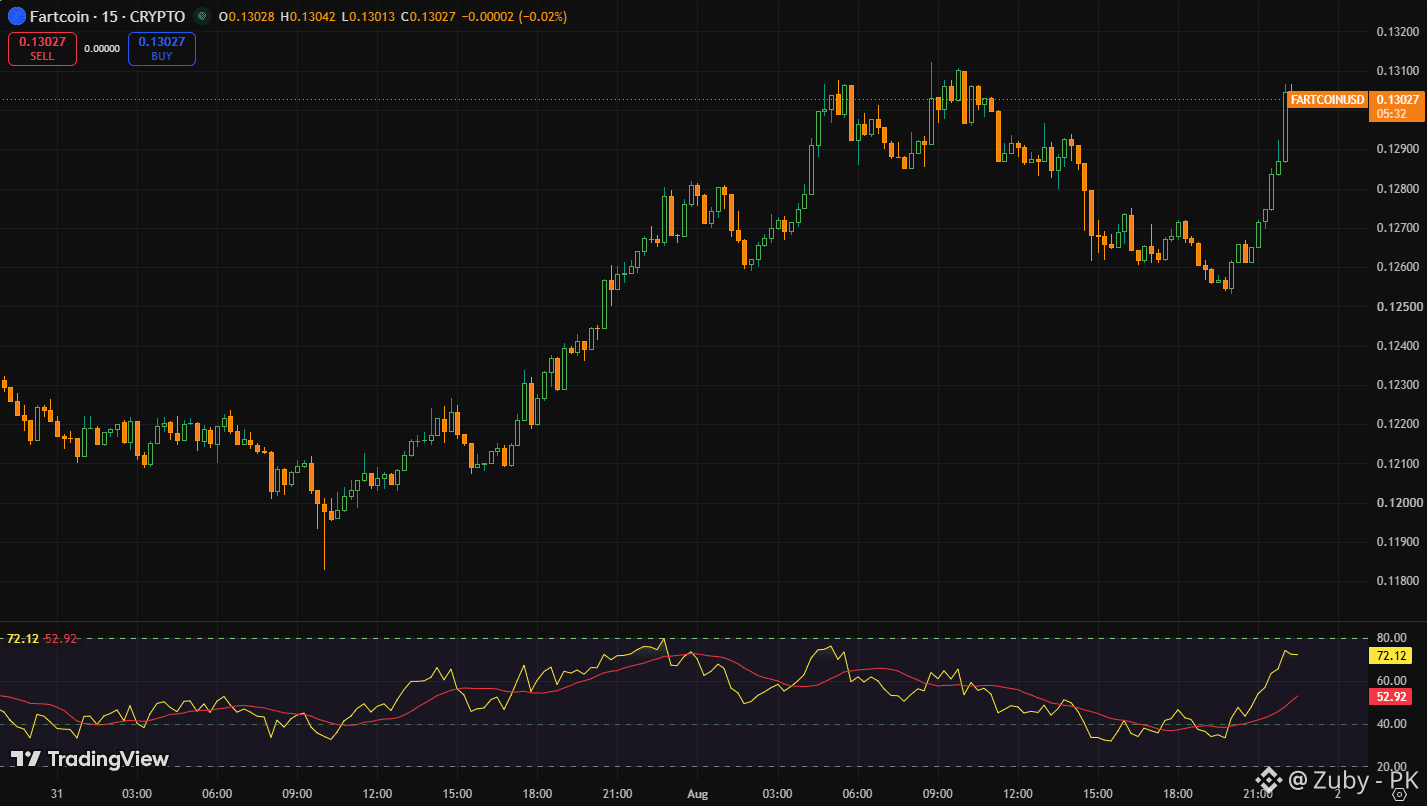Viewport: 1427px width, 806px height.
Task: Click the green market status icon beside CRYPTO
Action: [202, 16]
